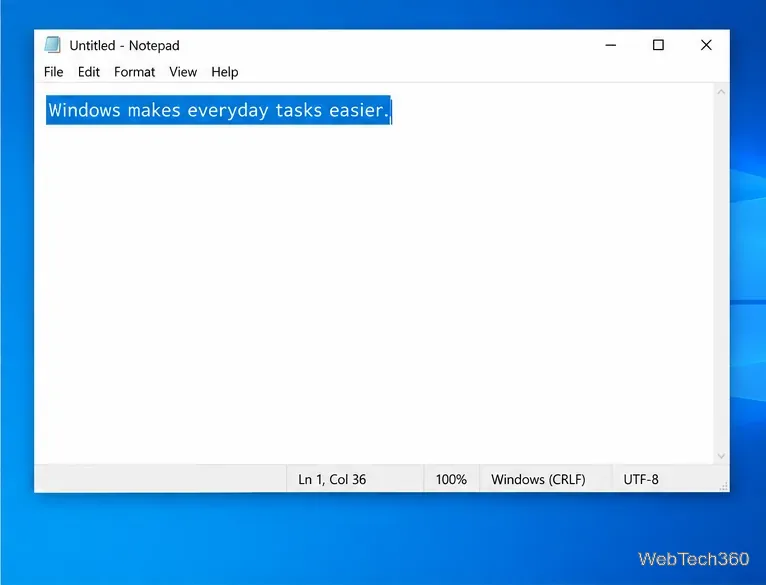Click the '100%' zoom status entry

pos(451,479)
